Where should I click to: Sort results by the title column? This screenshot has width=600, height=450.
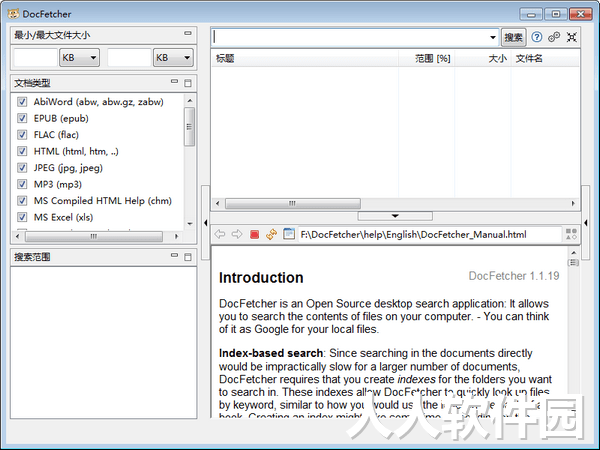point(305,58)
